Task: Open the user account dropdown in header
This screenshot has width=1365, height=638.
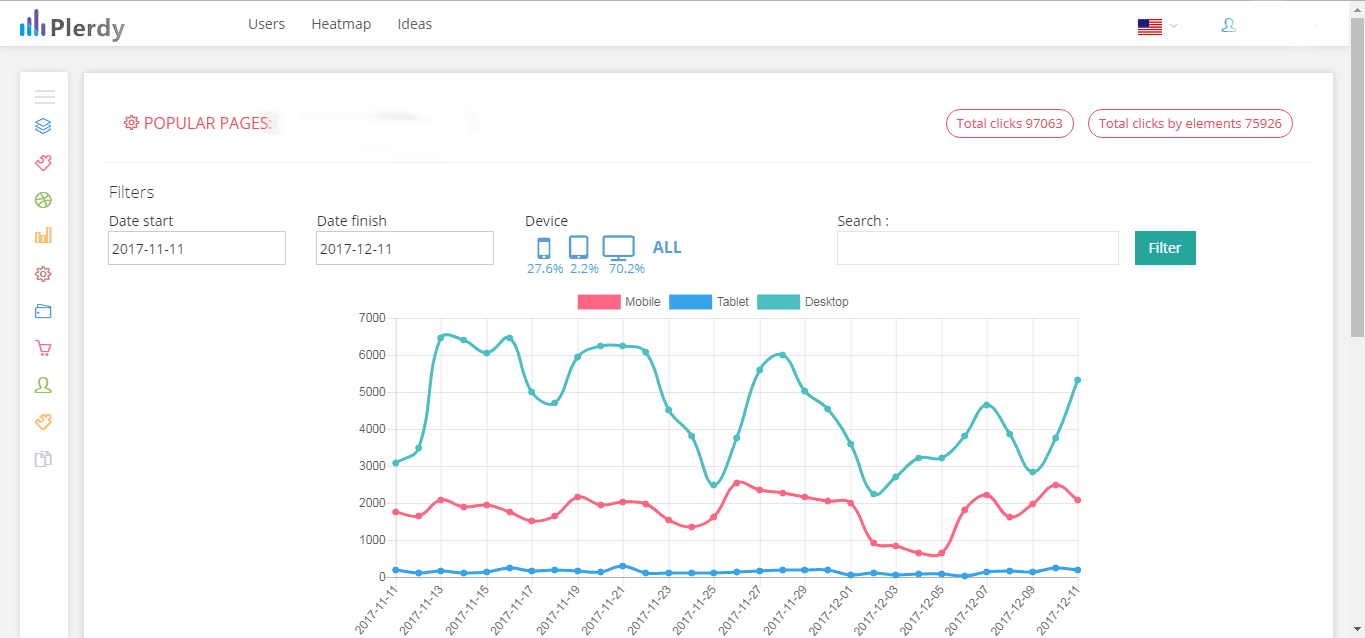Action: (x=1268, y=26)
